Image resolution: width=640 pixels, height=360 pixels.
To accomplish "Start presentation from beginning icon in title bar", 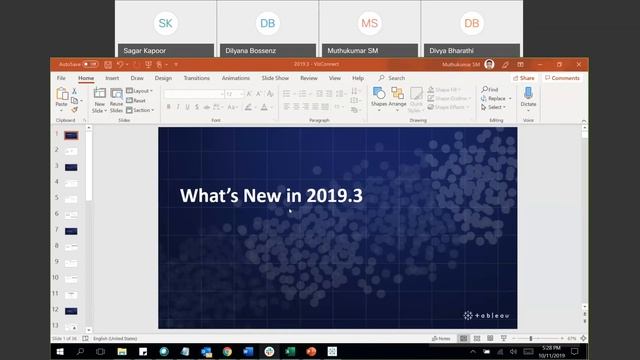I will click(148, 64).
